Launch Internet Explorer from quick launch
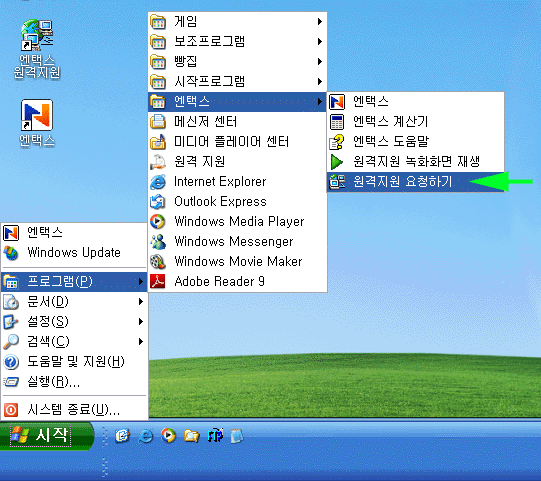541x481 pixels. click(x=146, y=436)
